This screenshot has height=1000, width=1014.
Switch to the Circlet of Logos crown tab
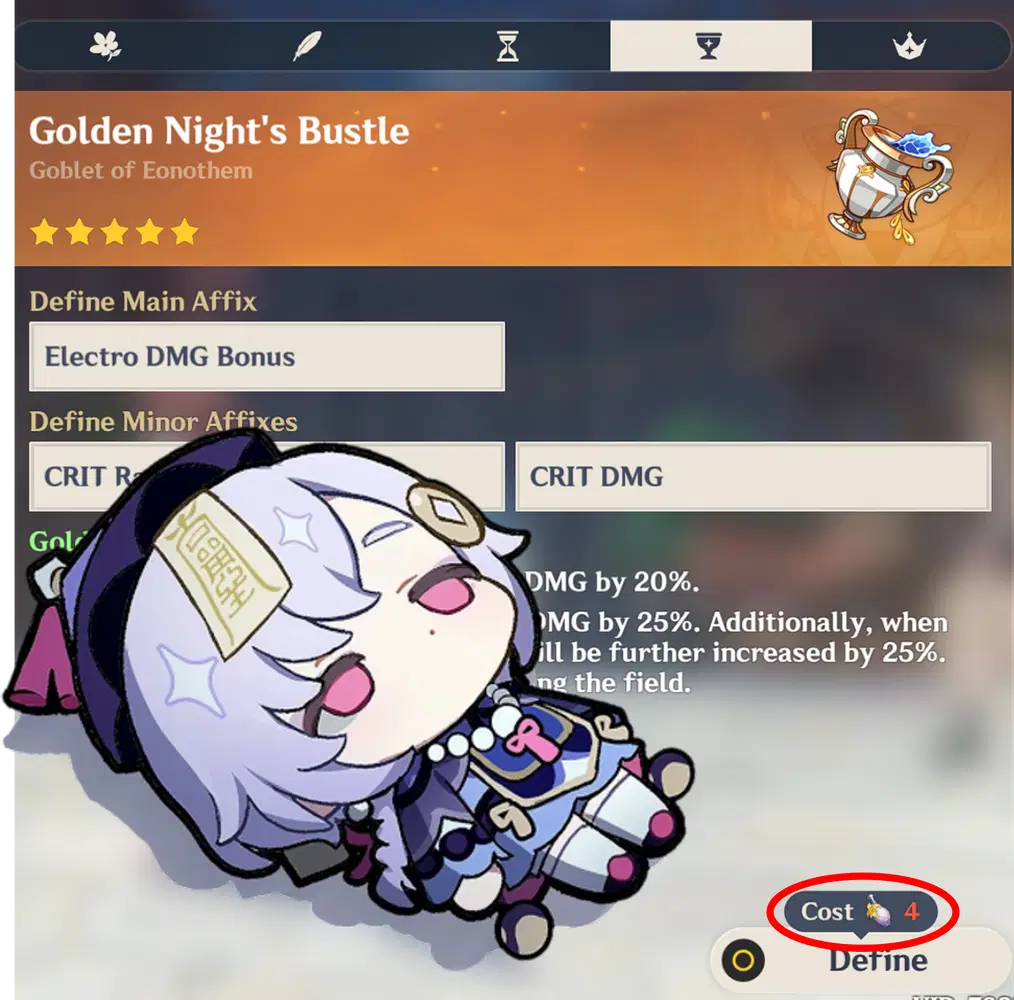909,46
